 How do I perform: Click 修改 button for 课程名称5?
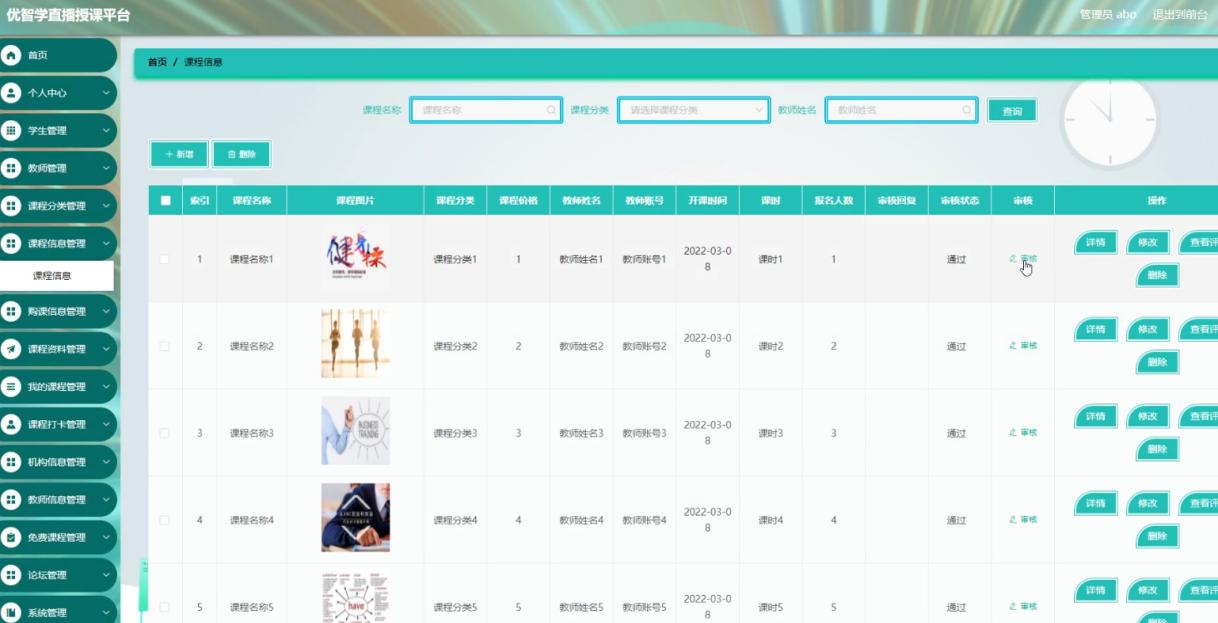[1148, 591]
